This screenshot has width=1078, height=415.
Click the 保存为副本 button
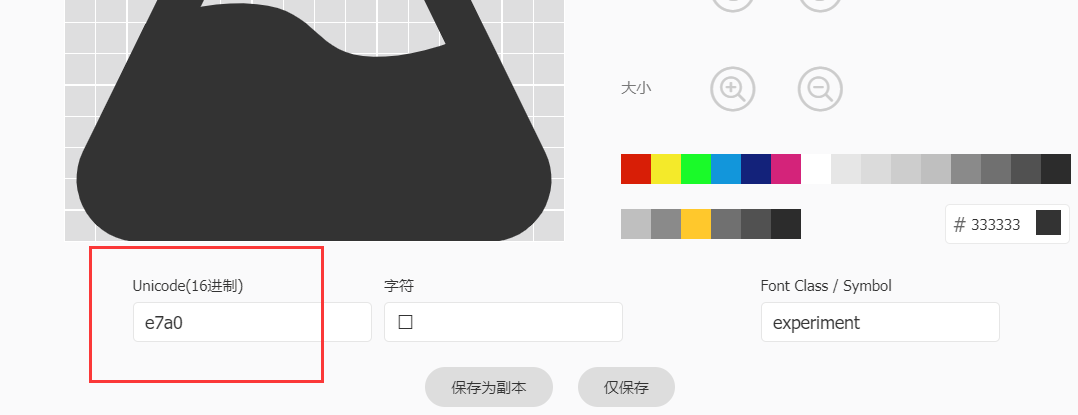(489, 388)
